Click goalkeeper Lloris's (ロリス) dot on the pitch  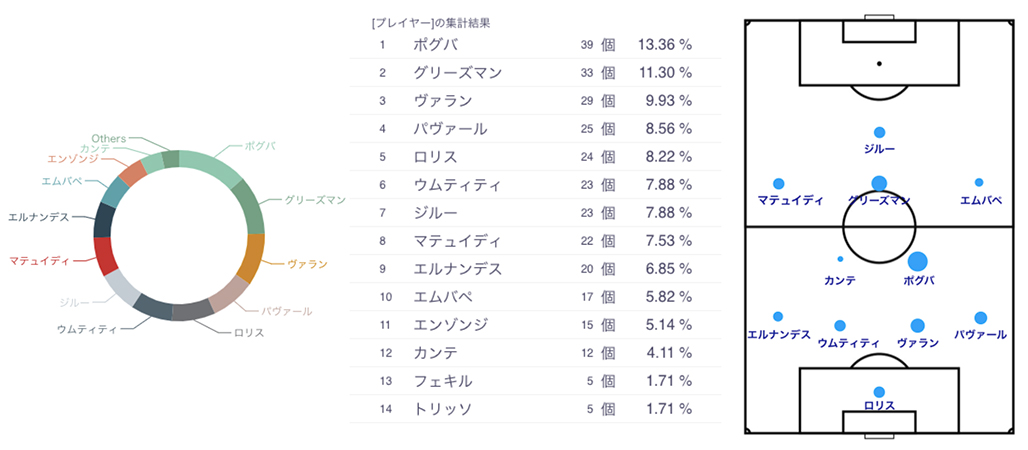pos(879,392)
